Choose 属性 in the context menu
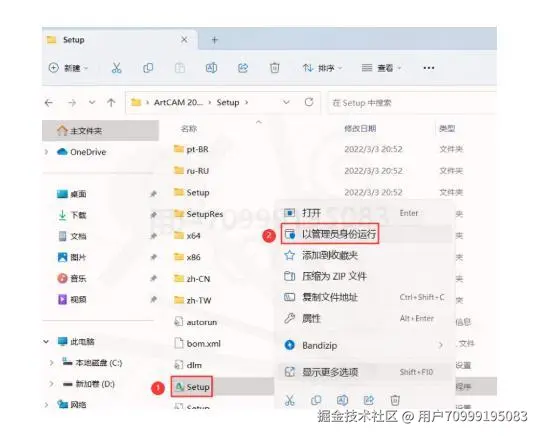Viewport: 540px width, 436px height. (366, 318)
